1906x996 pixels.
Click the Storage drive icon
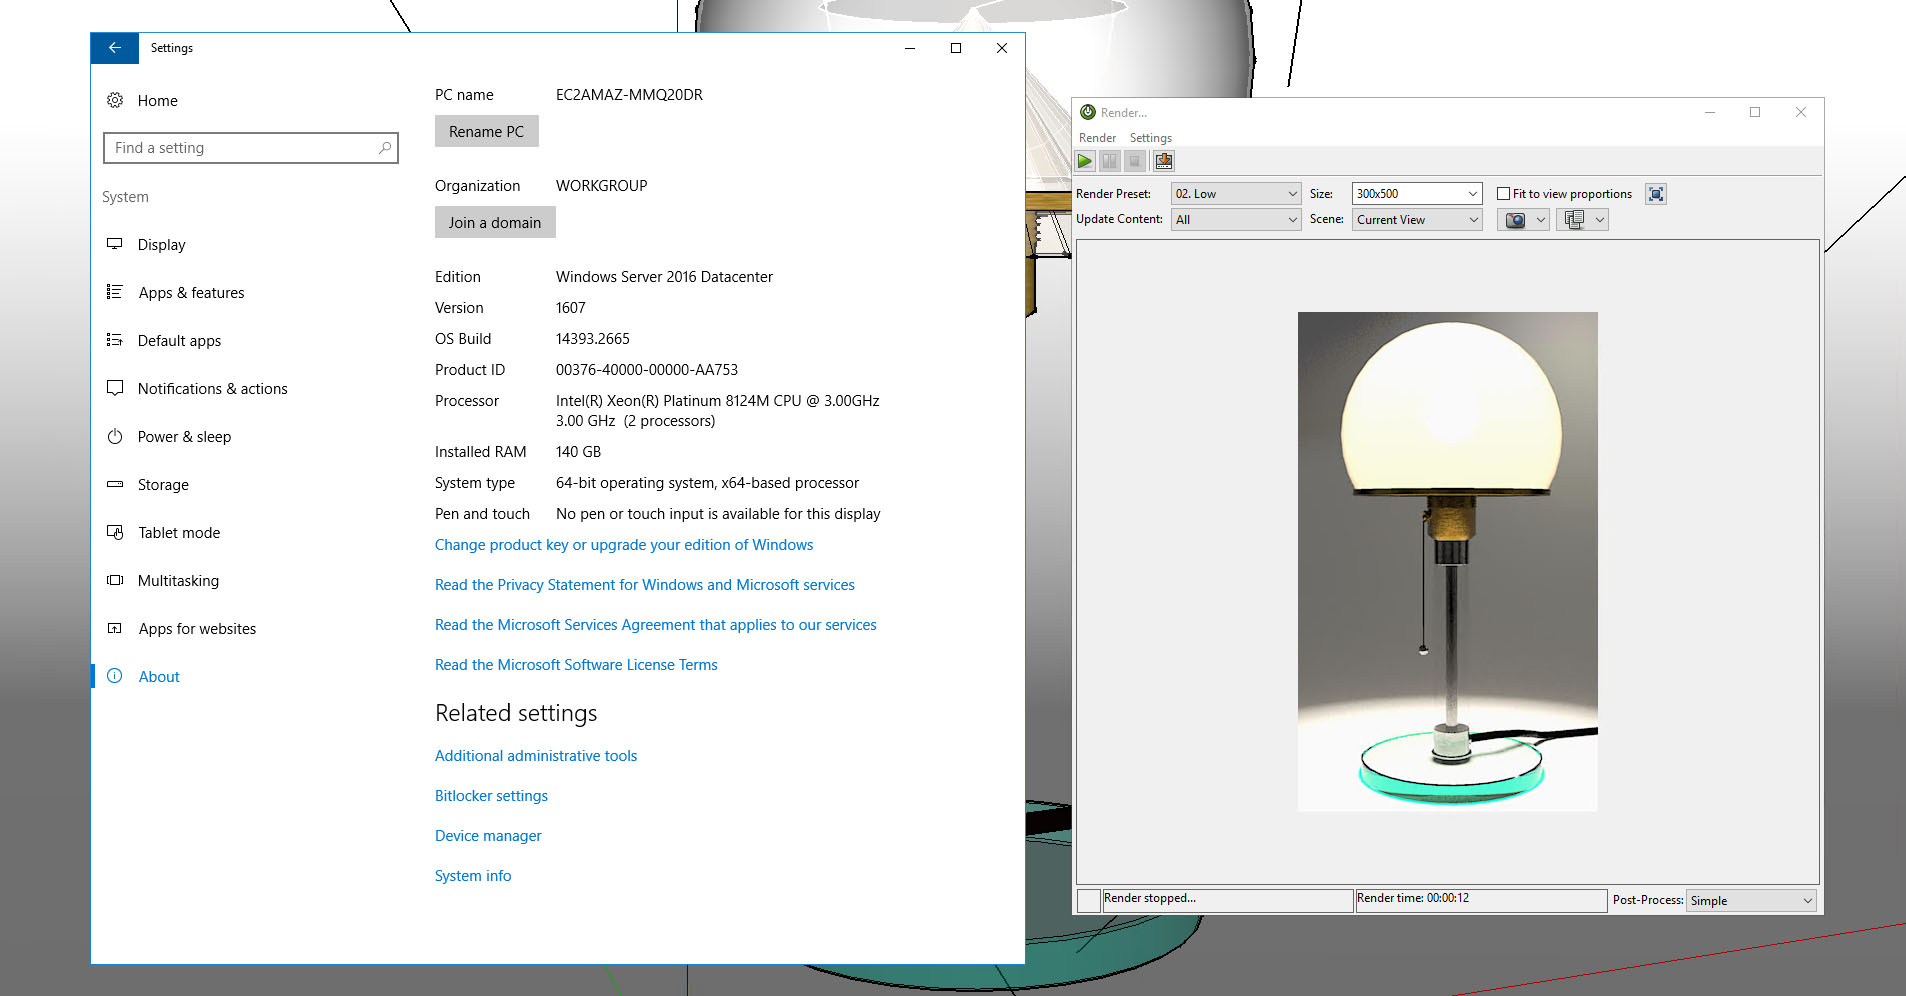(115, 484)
